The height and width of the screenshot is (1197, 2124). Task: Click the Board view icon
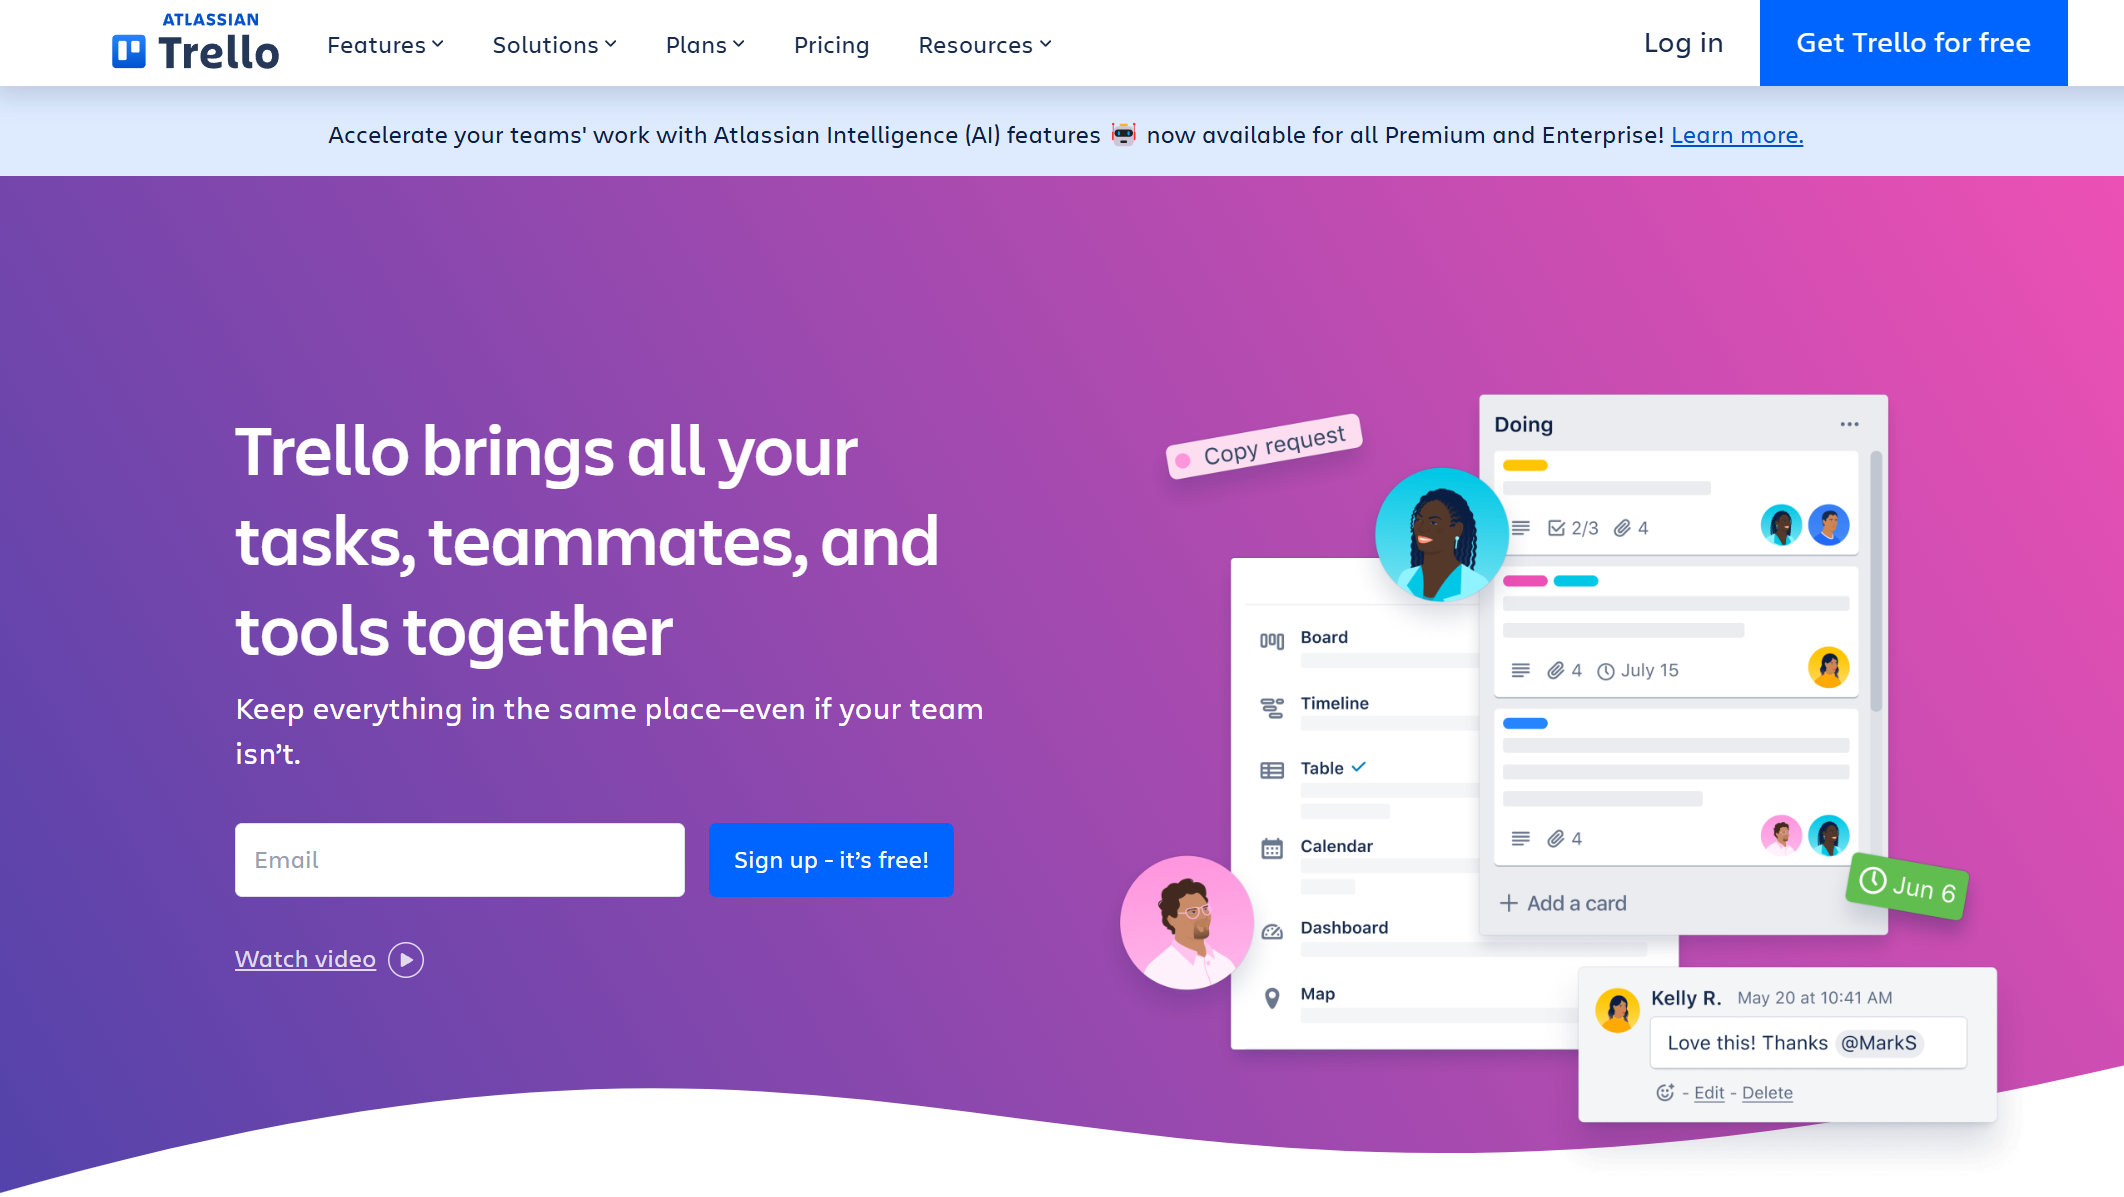1271,639
